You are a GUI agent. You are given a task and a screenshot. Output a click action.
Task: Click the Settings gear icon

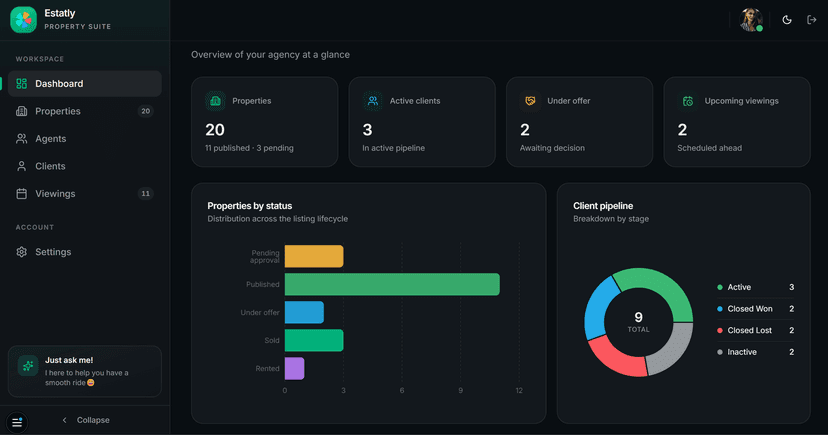[x=22, y=252]
